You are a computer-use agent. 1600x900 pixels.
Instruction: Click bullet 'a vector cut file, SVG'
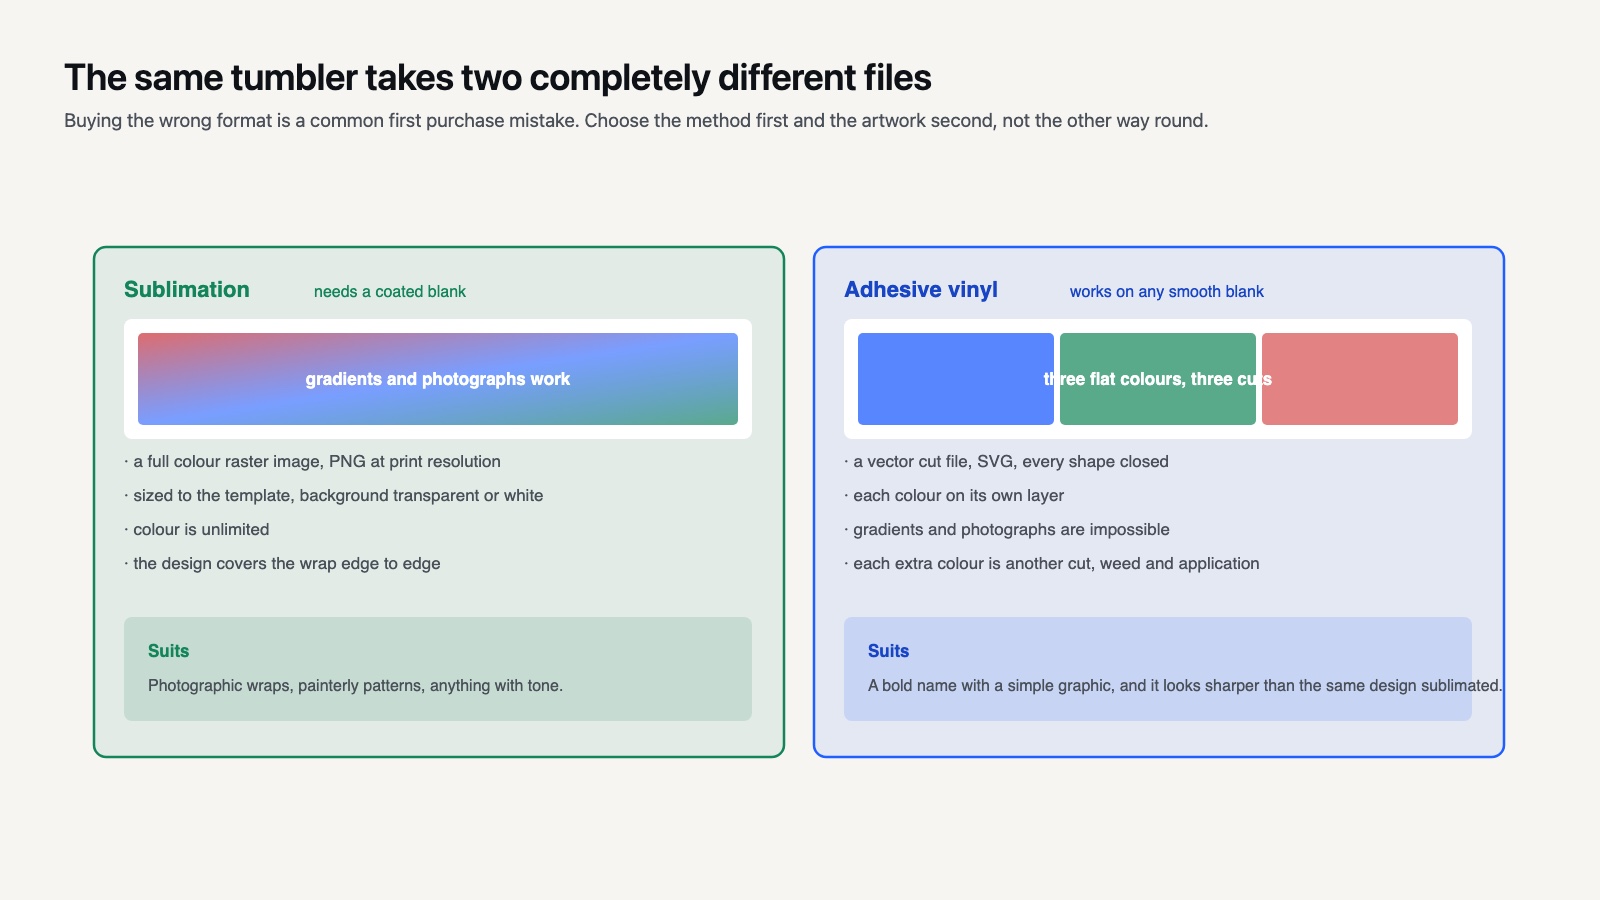click(x=1006, y=462)
